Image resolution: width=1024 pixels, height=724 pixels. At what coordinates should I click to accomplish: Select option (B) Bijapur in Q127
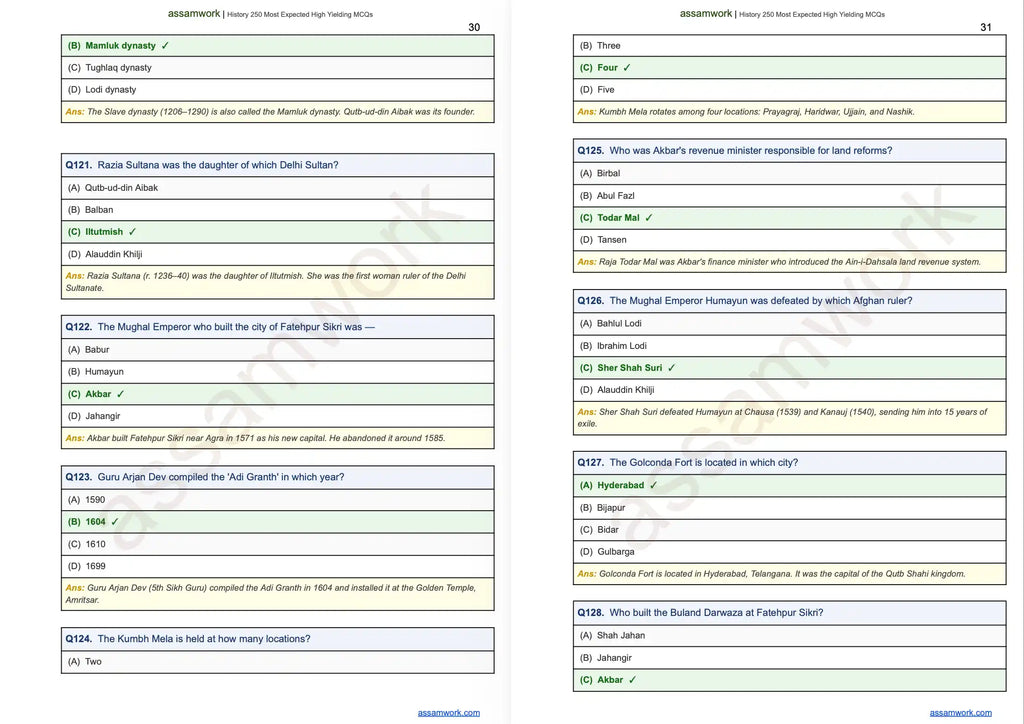(x=790, y=508)
